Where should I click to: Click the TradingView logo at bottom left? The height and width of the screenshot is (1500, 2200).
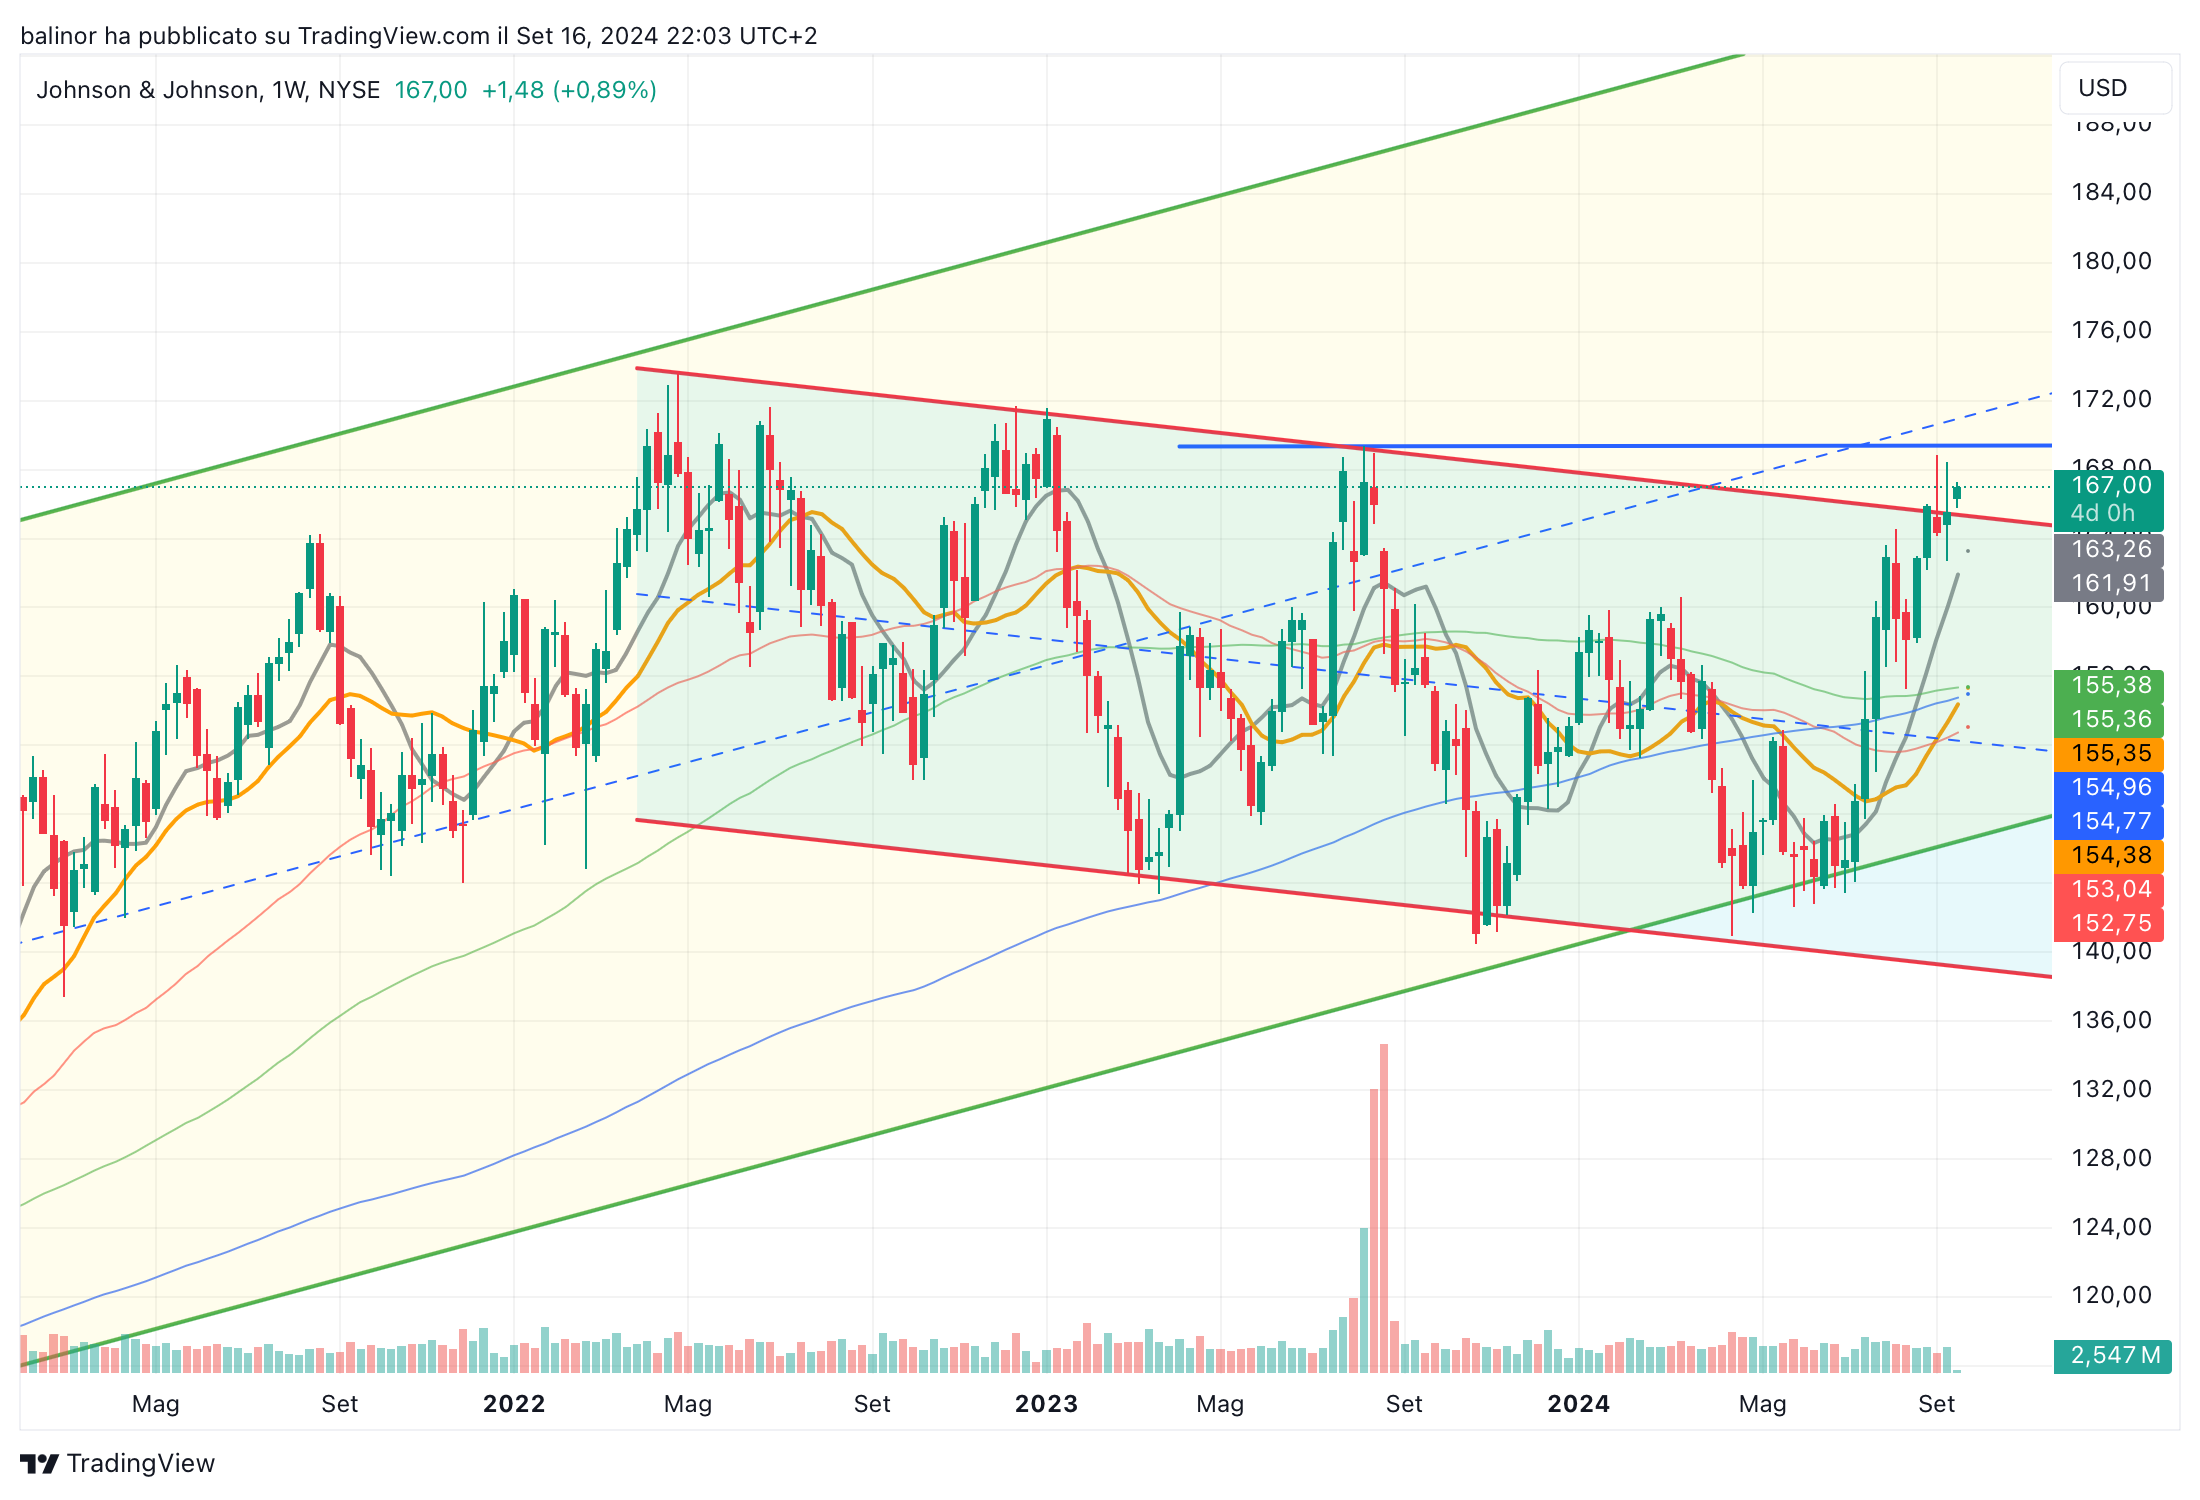(117, 1463)
